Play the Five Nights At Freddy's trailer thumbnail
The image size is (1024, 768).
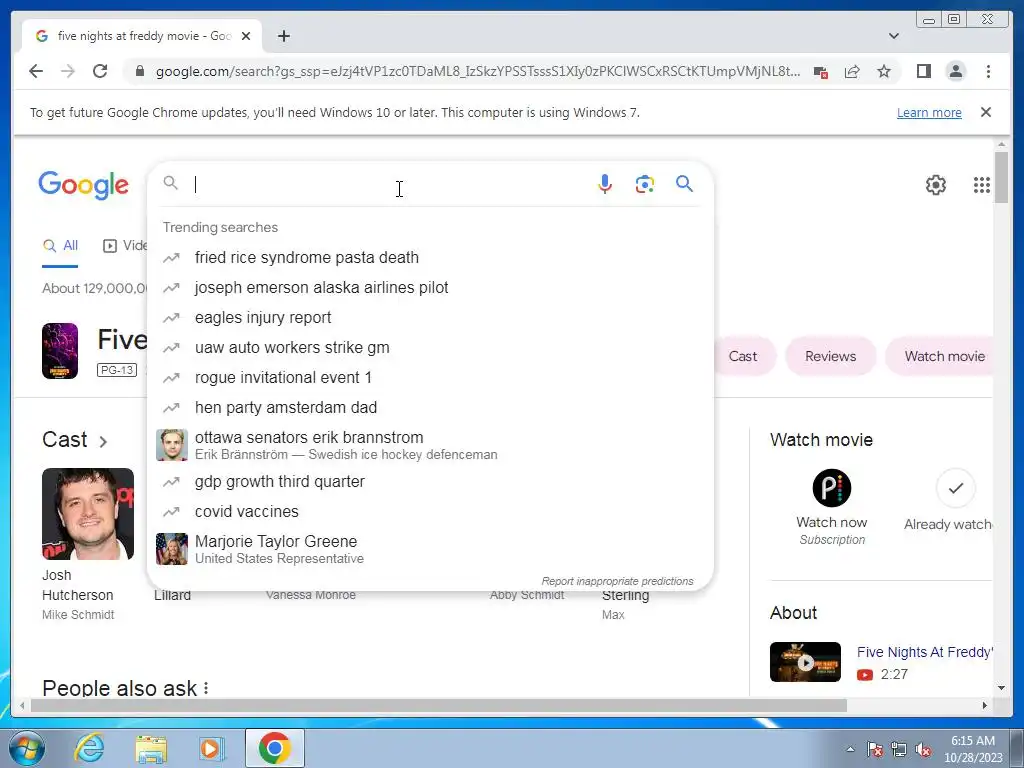(805, 662)
